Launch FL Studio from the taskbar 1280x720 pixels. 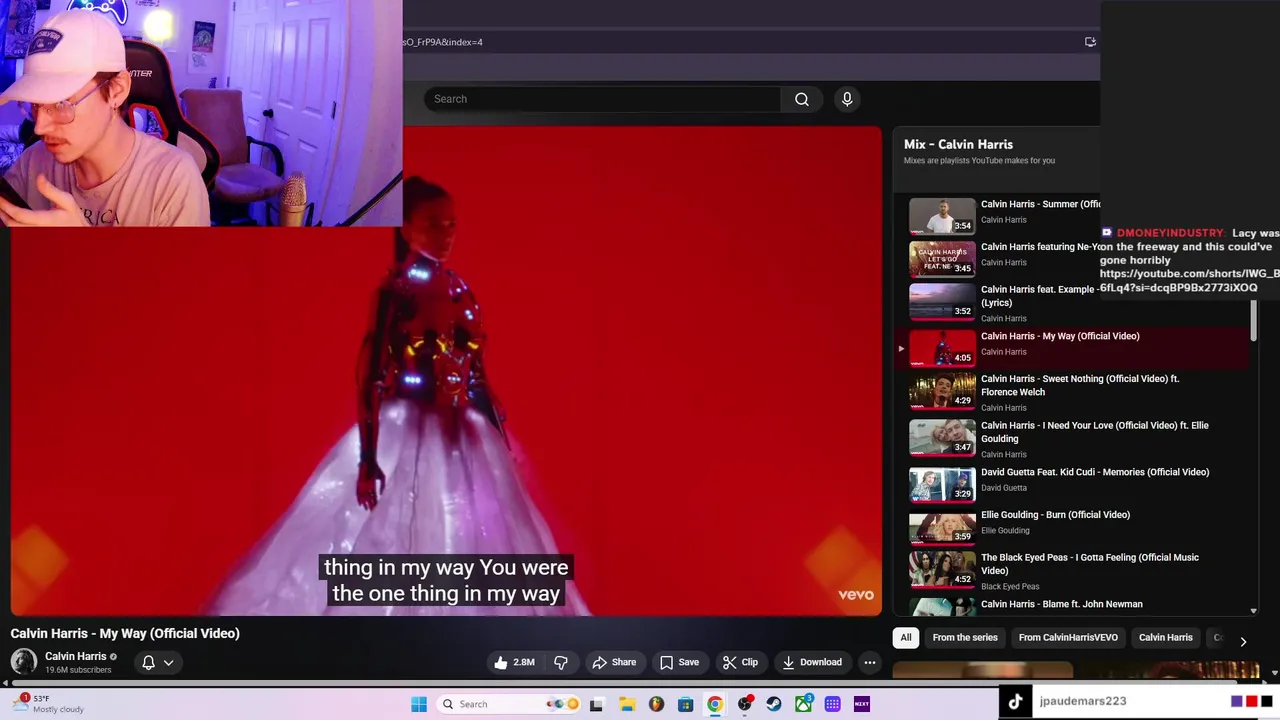tap(656, 704)
